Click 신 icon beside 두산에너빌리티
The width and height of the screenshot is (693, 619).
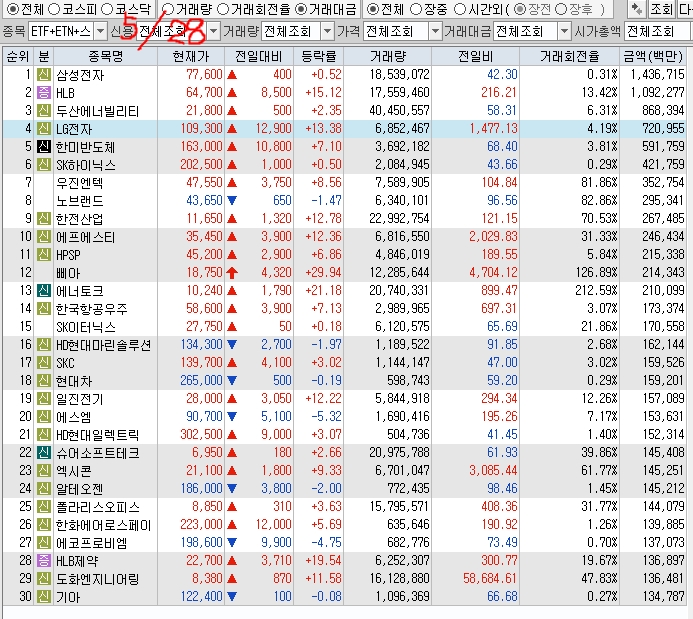pos(44,111)
